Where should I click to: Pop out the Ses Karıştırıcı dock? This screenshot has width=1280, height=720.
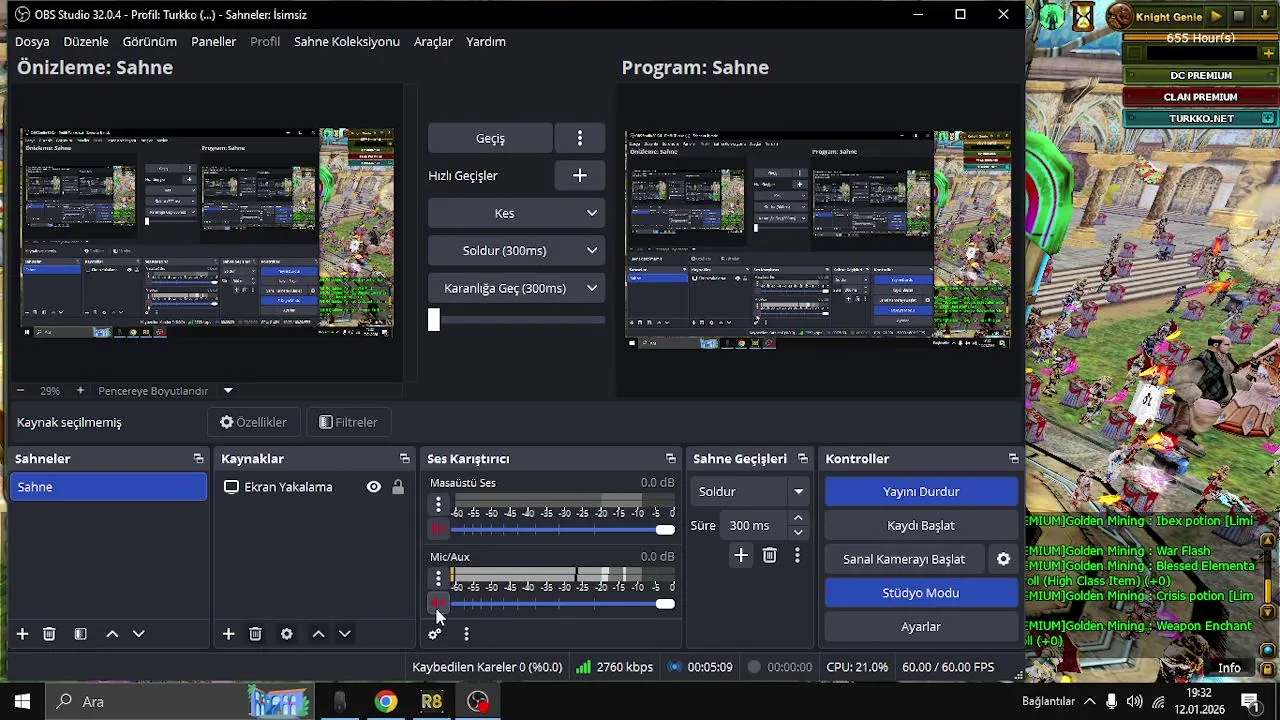click(670, 459)
